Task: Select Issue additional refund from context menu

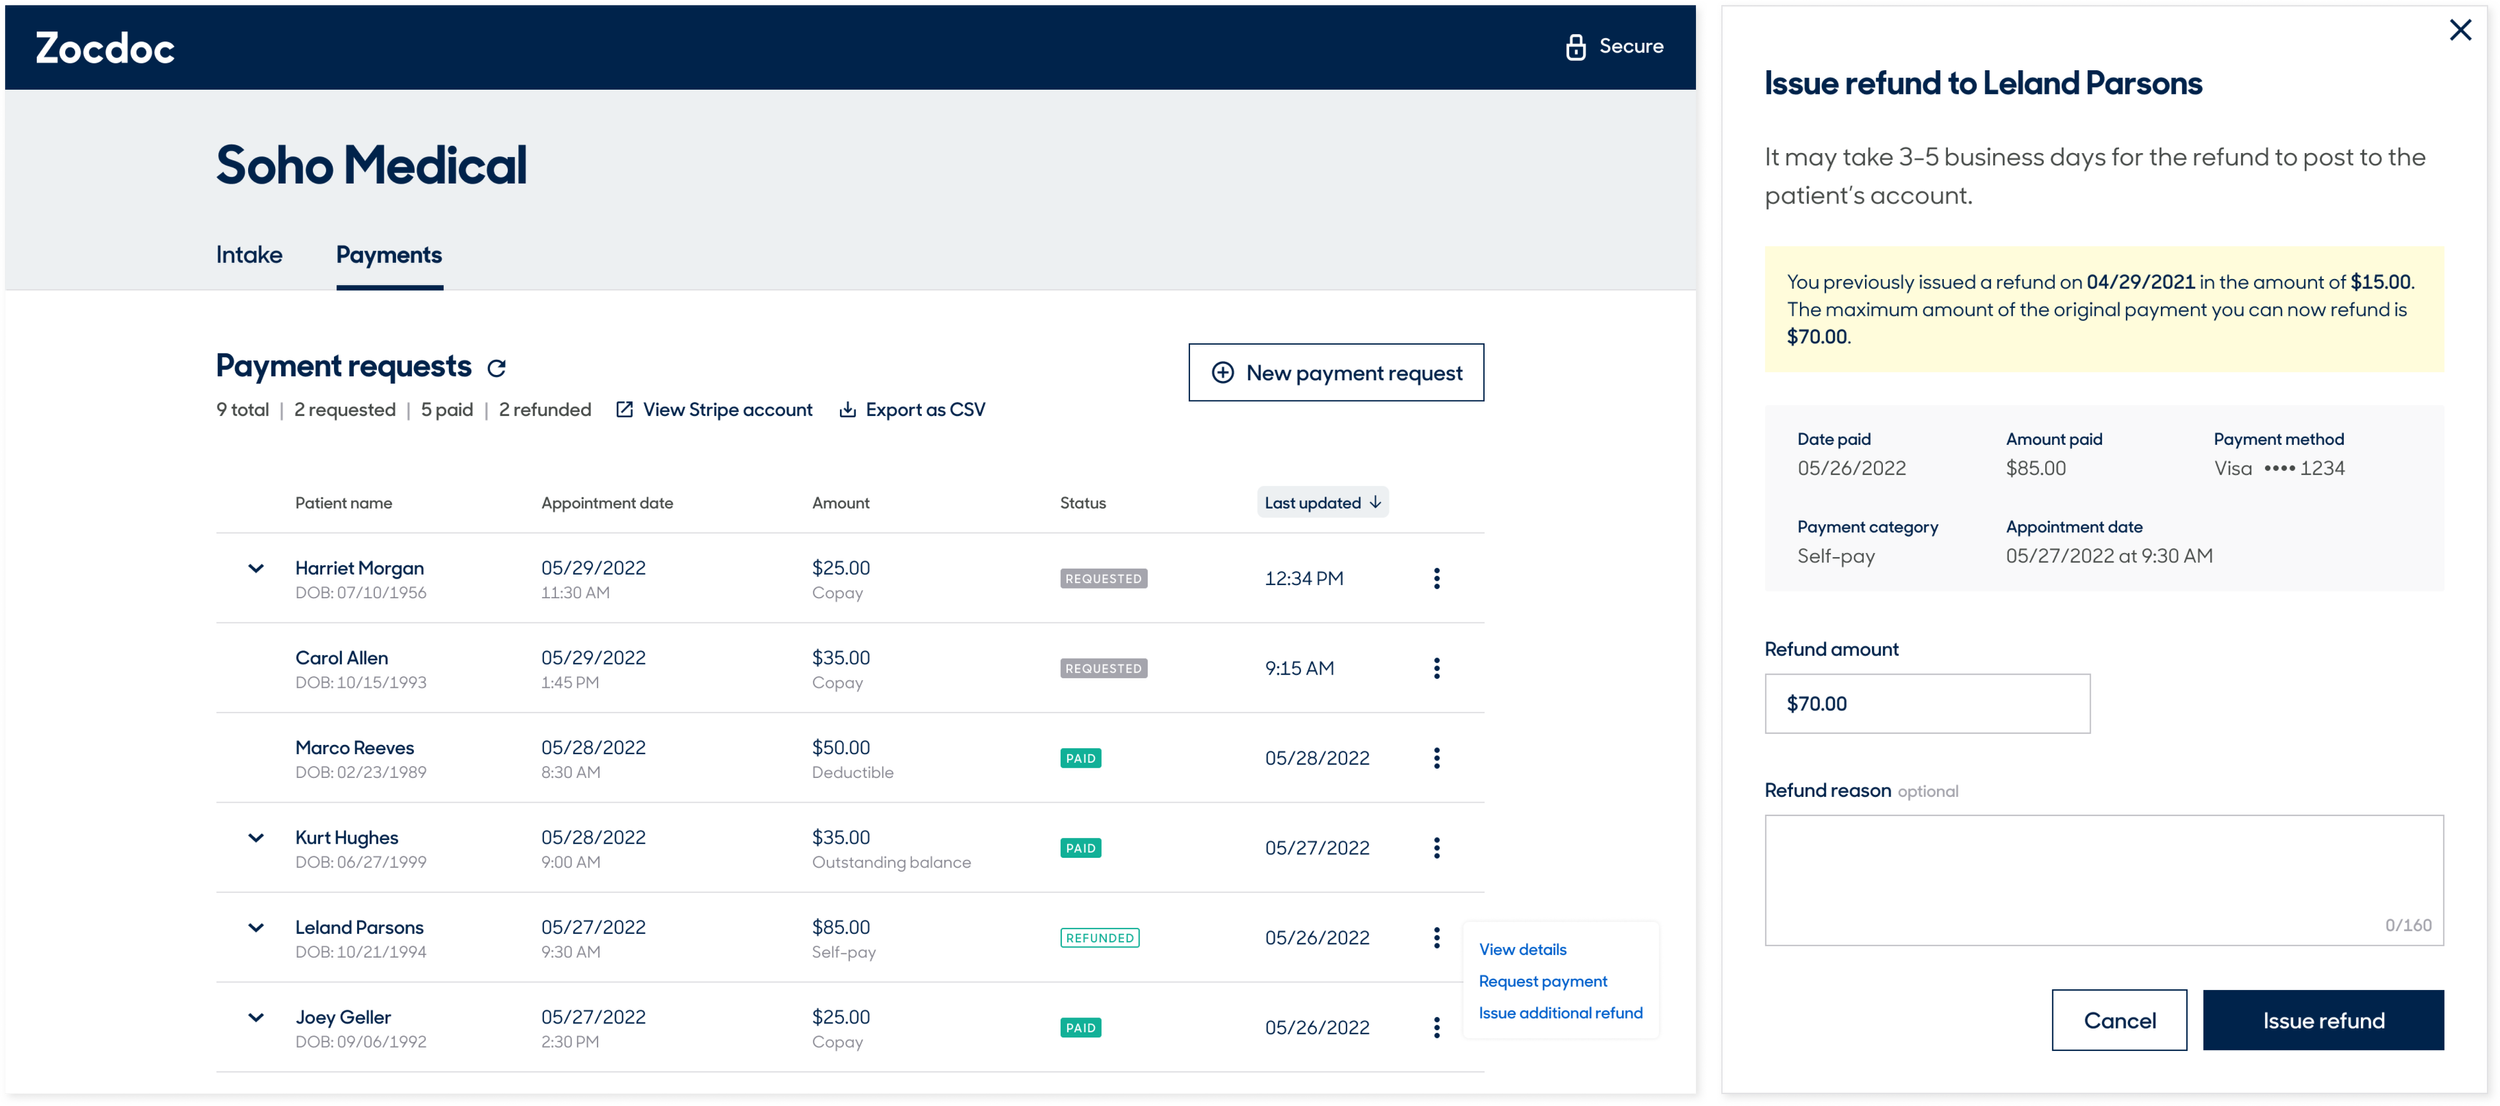Action: (1560, 1013)
